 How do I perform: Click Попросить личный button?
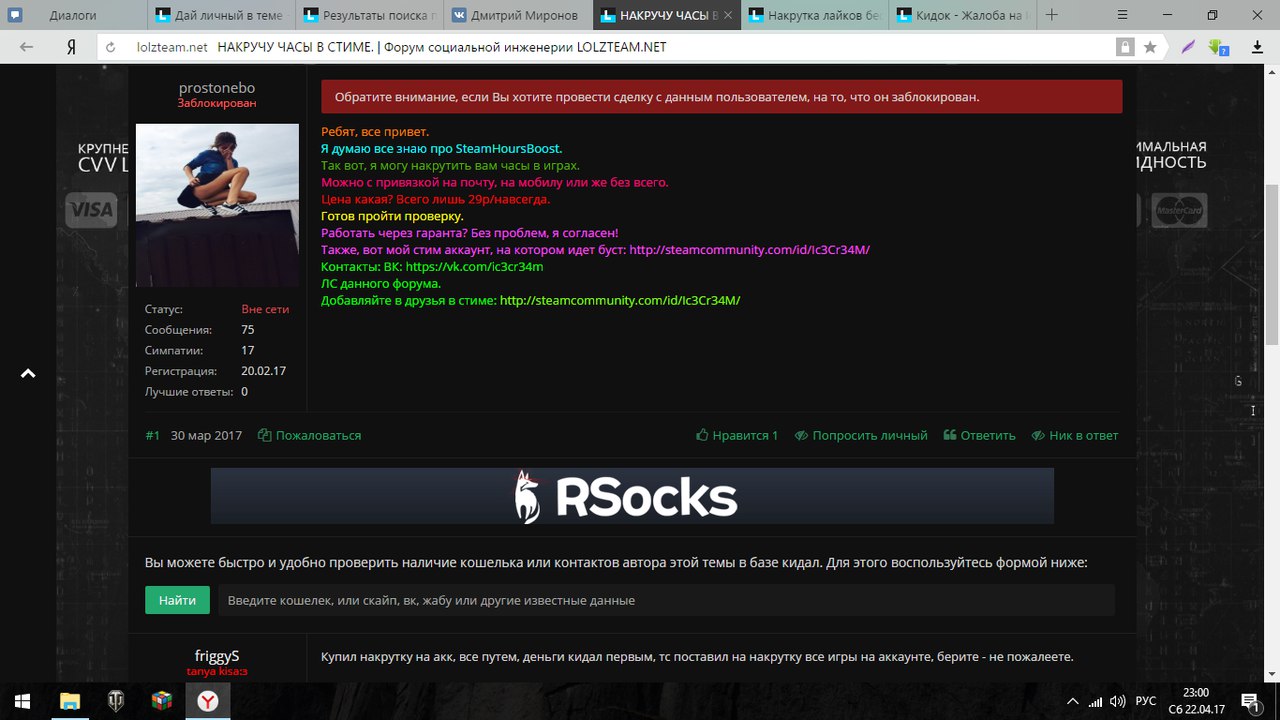[861, 435]
